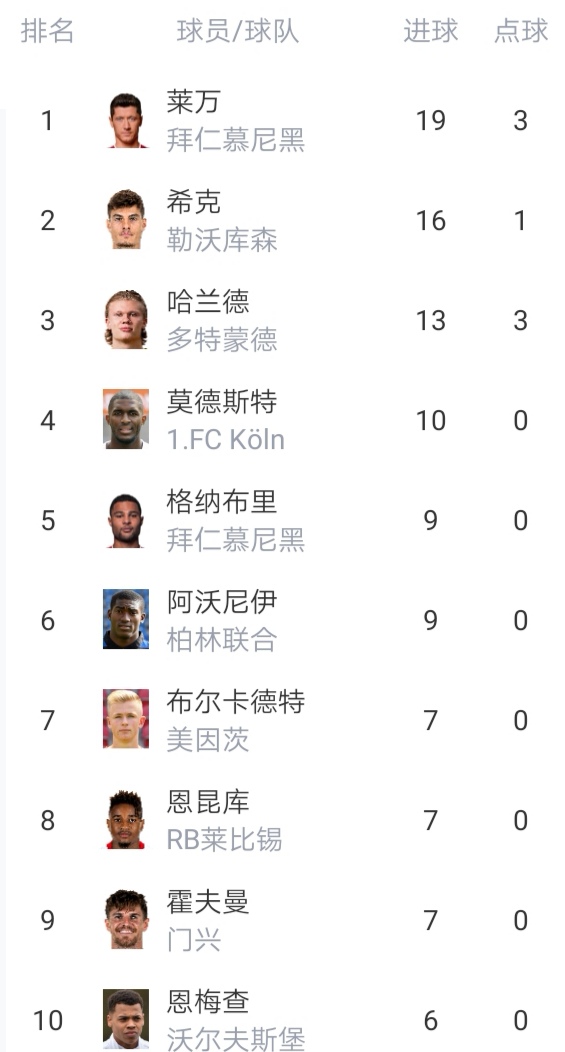
Task: Sort by the 进球 column header
Action: (x=431, y=31)
